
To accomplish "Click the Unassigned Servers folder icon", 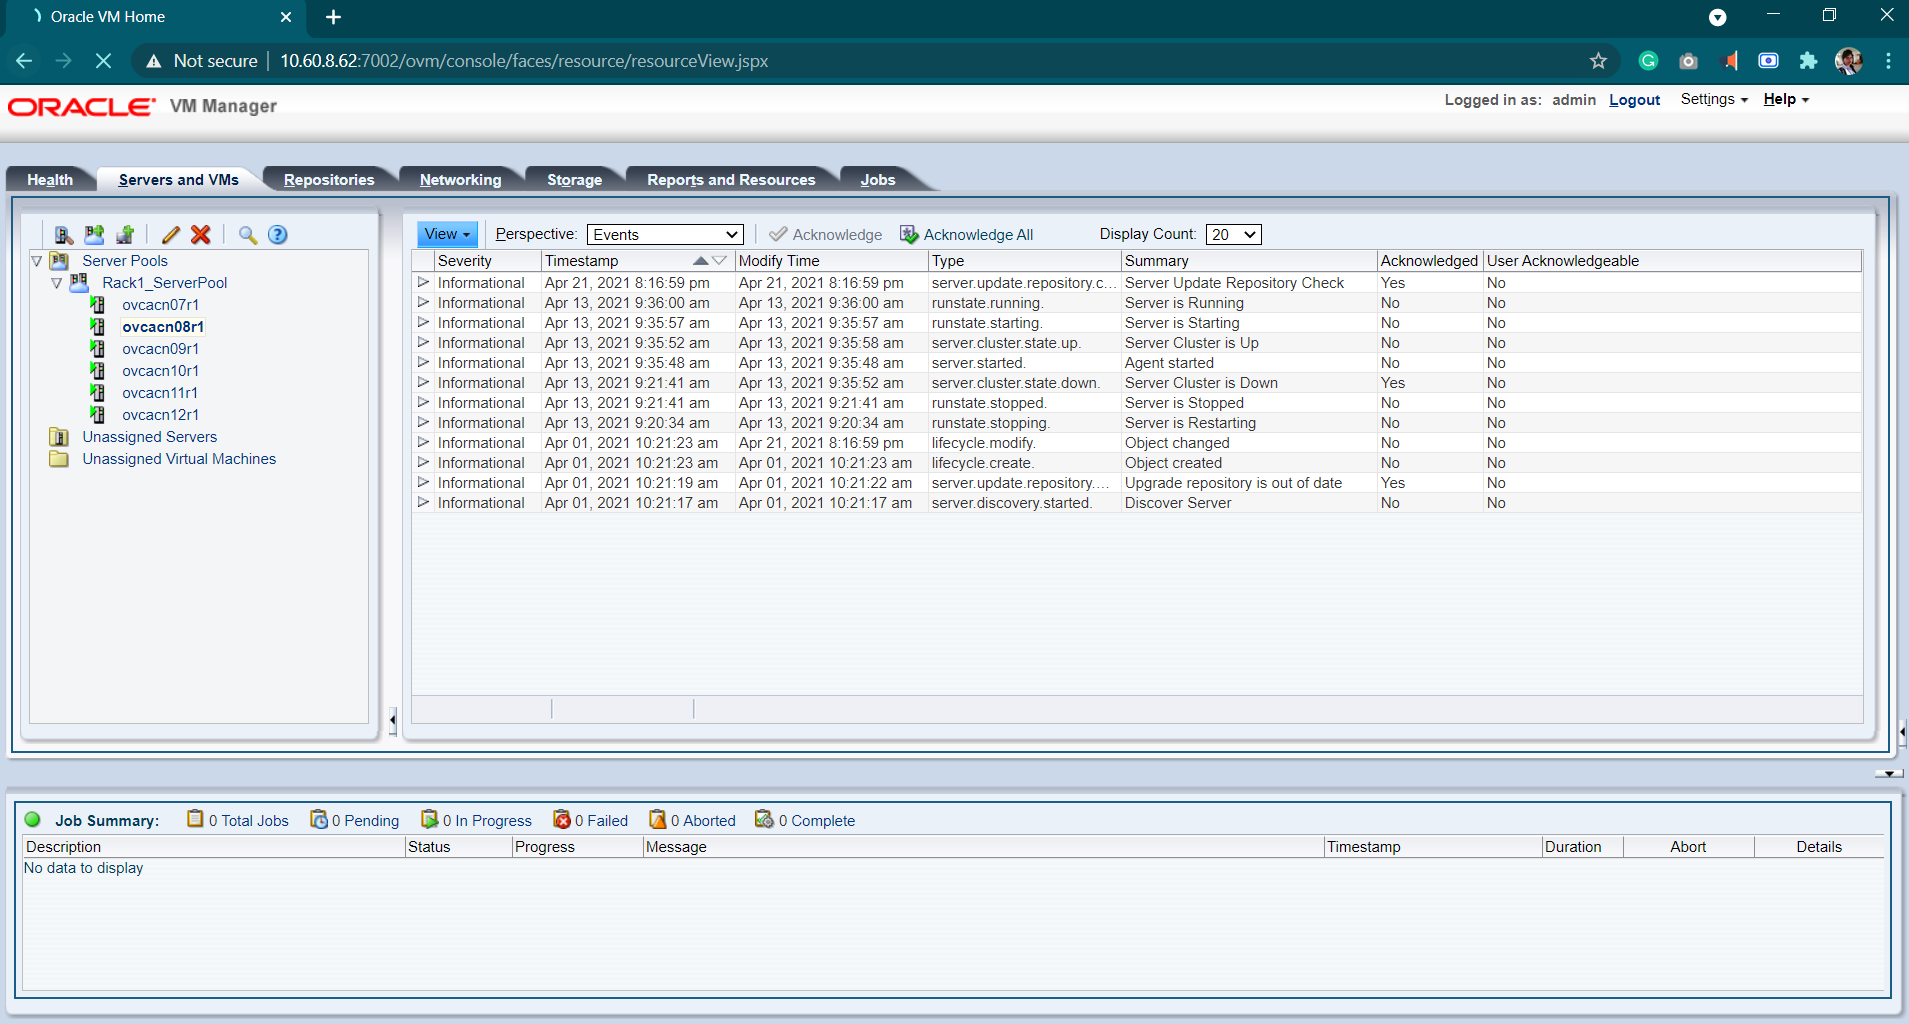I will click(x=60, y=437).
